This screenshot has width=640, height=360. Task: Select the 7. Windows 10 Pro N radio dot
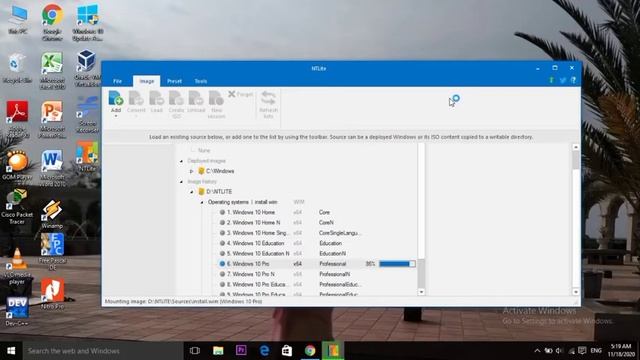click(x=222, y=274)
